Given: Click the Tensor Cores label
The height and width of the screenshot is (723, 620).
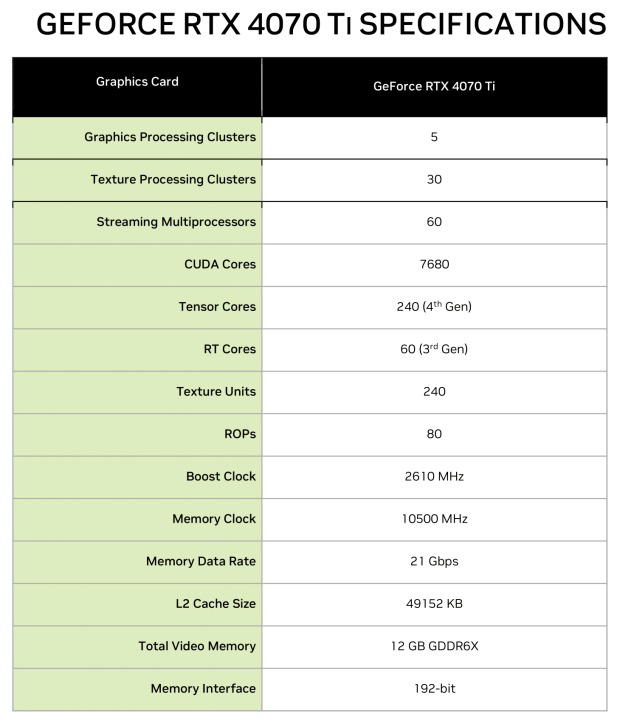Looking at the screenshot, I should pos(217,307).
